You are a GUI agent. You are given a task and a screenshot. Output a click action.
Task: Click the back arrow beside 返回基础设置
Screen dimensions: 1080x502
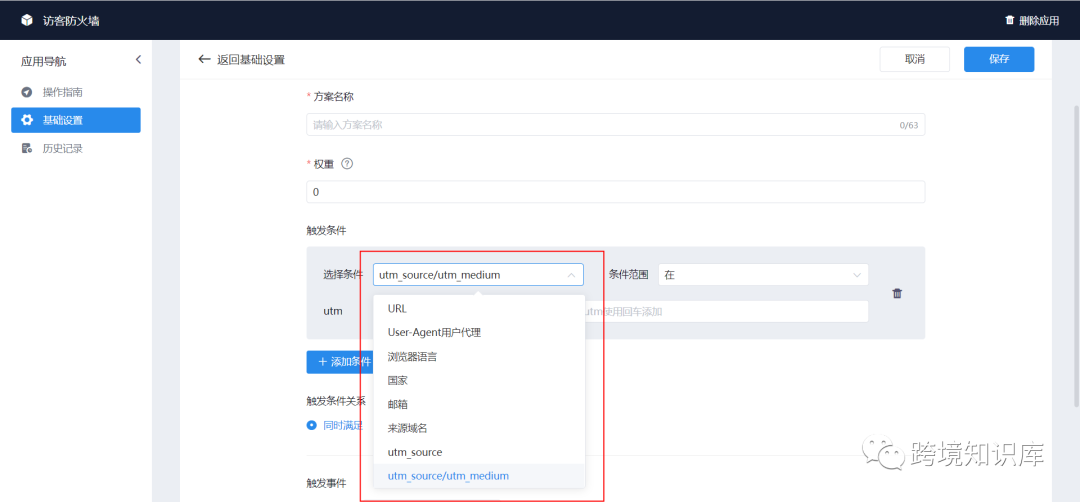coord(204,59)
